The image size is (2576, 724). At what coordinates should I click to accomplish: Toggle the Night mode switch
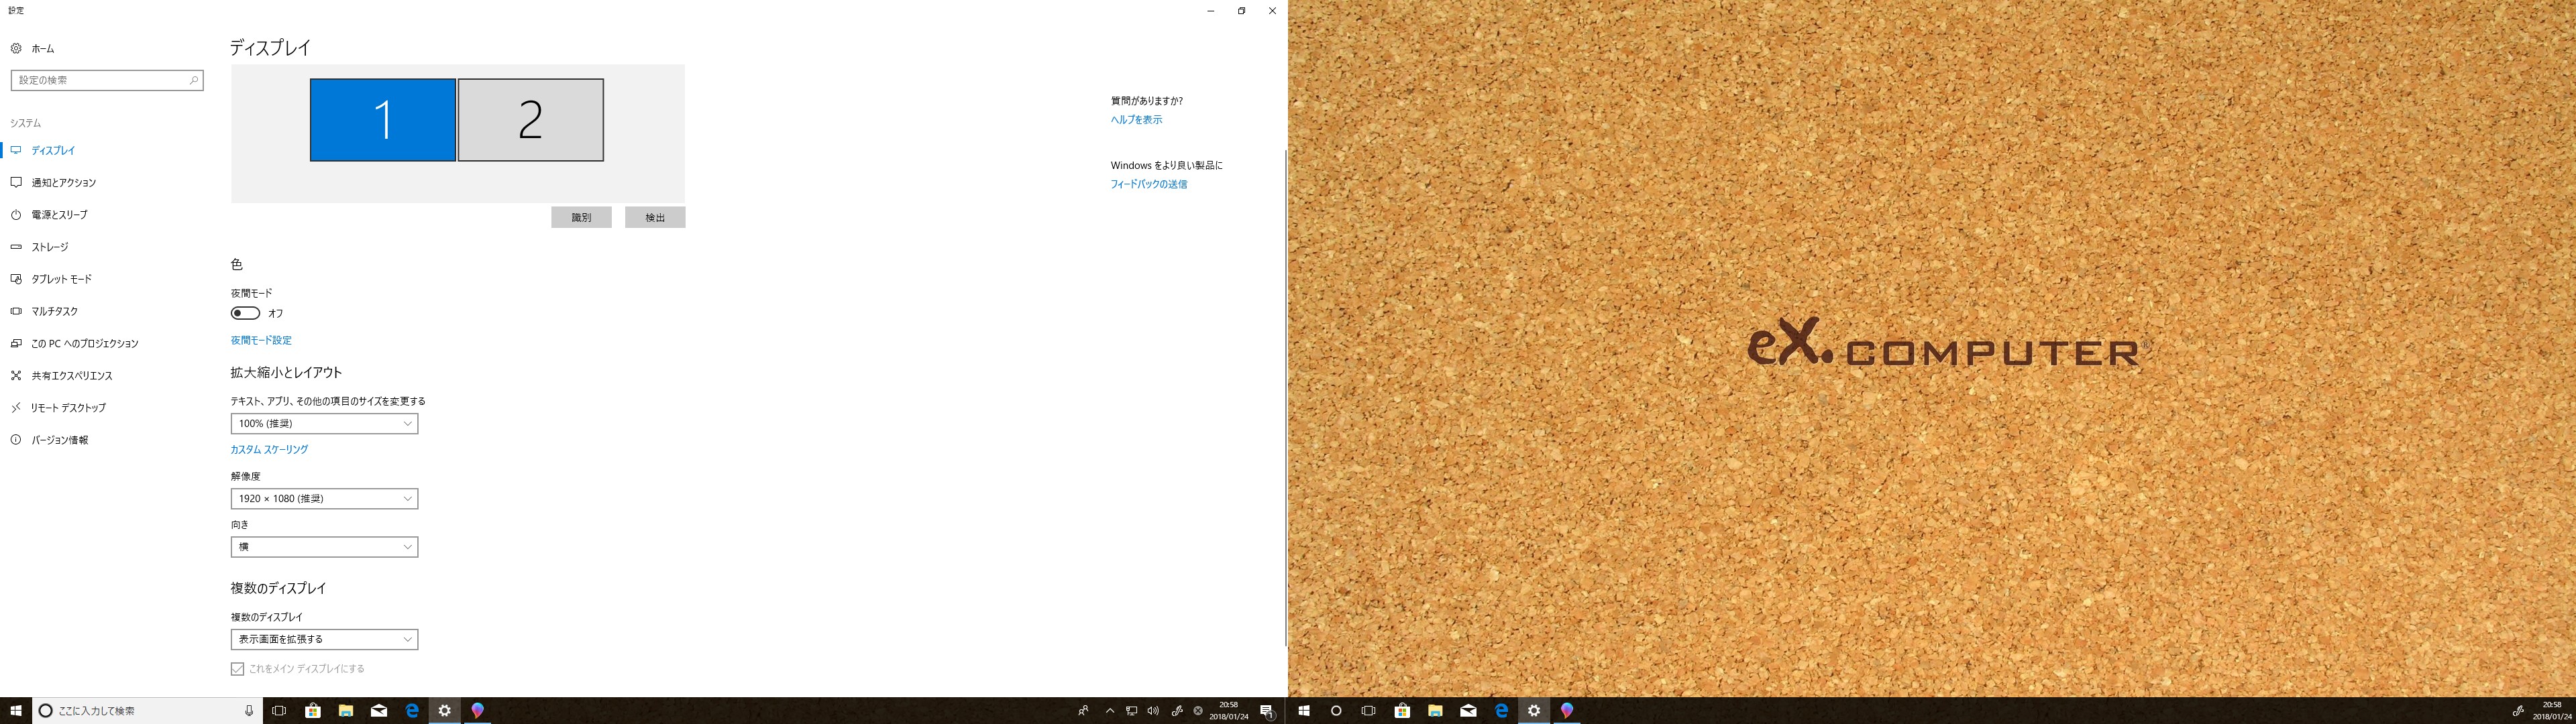245,313
